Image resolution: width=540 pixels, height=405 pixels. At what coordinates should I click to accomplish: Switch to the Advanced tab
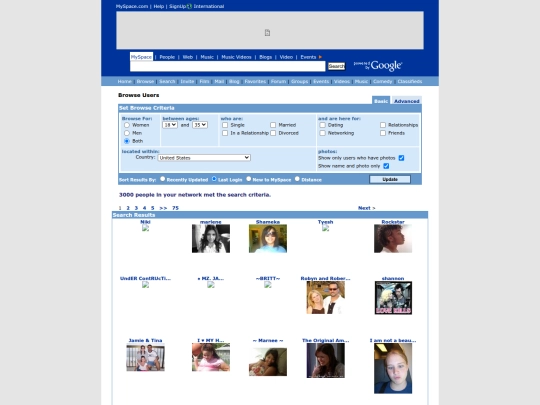pyautogui.click(x=406, y=101)
